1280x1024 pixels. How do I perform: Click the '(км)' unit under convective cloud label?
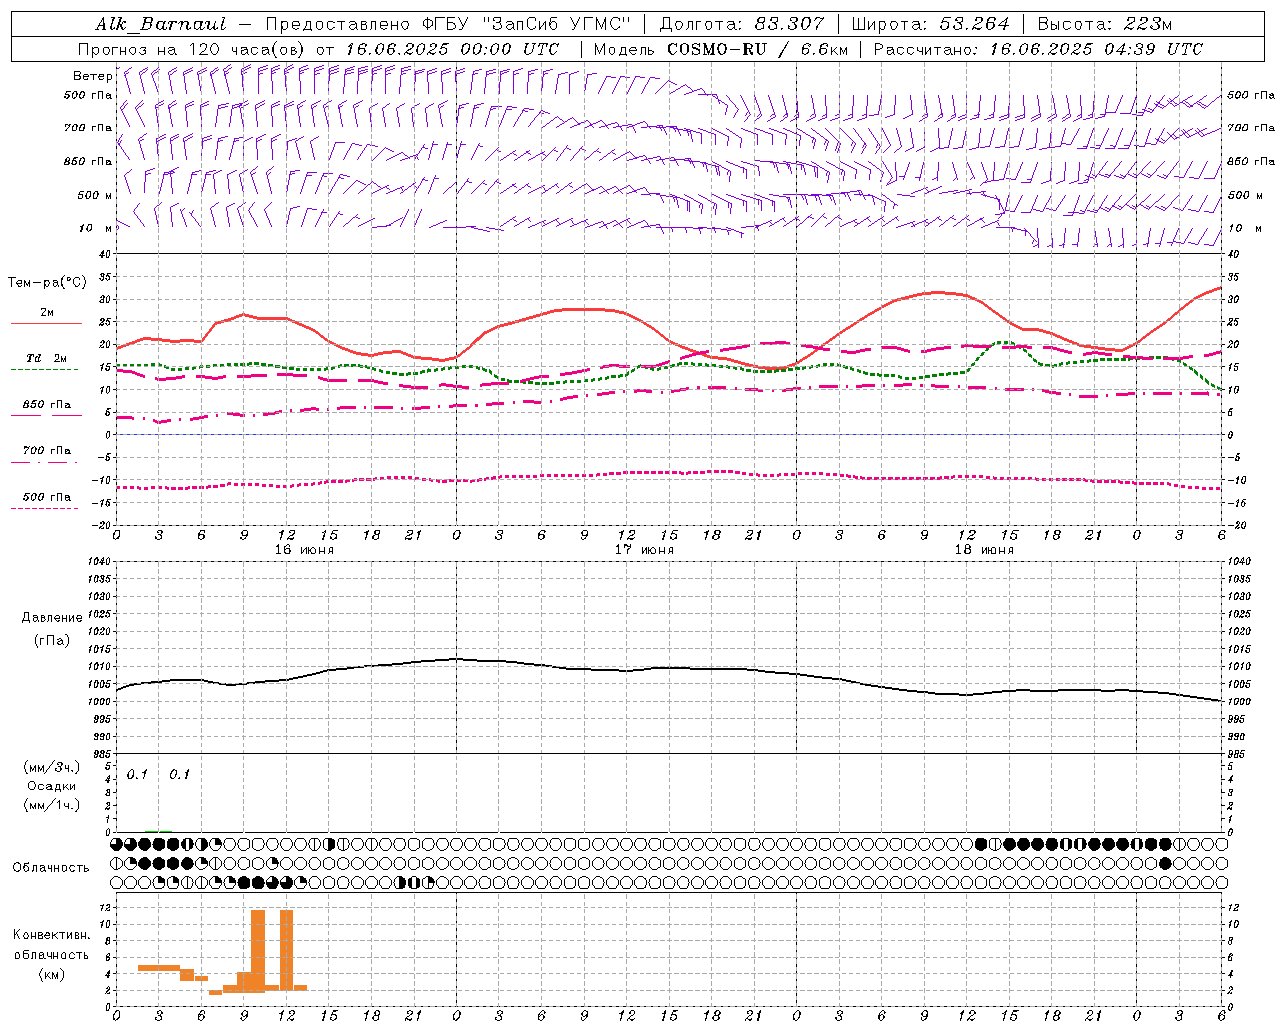(x=51, y=974)
